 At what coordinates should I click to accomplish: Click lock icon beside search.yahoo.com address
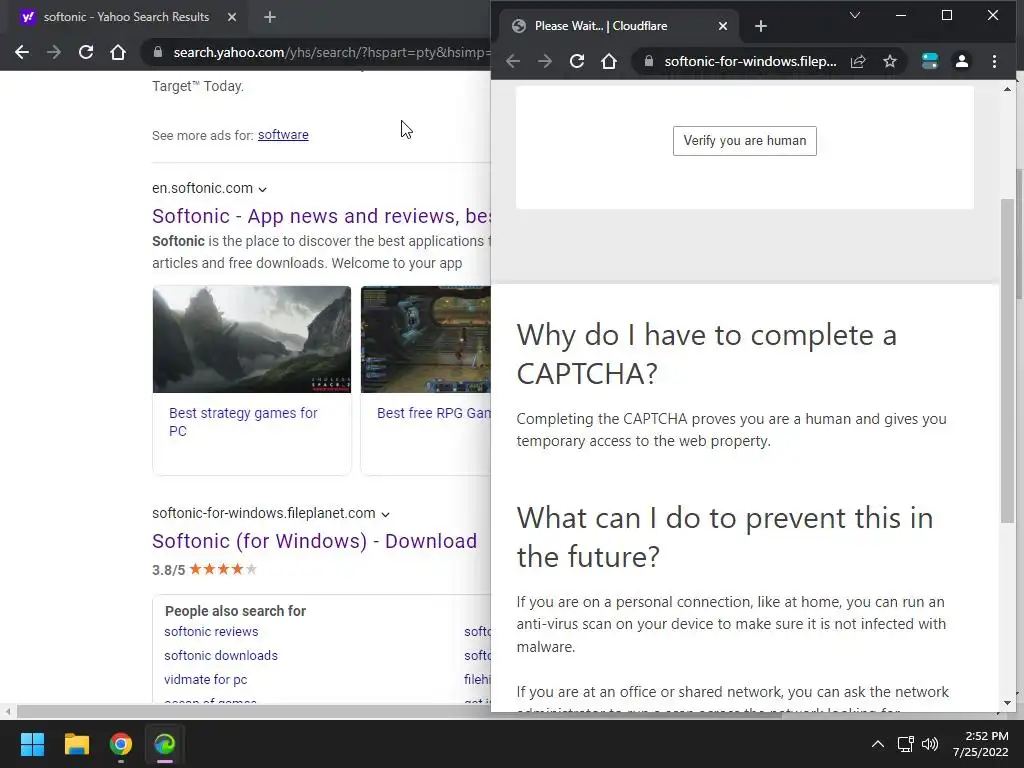(157, 52)
